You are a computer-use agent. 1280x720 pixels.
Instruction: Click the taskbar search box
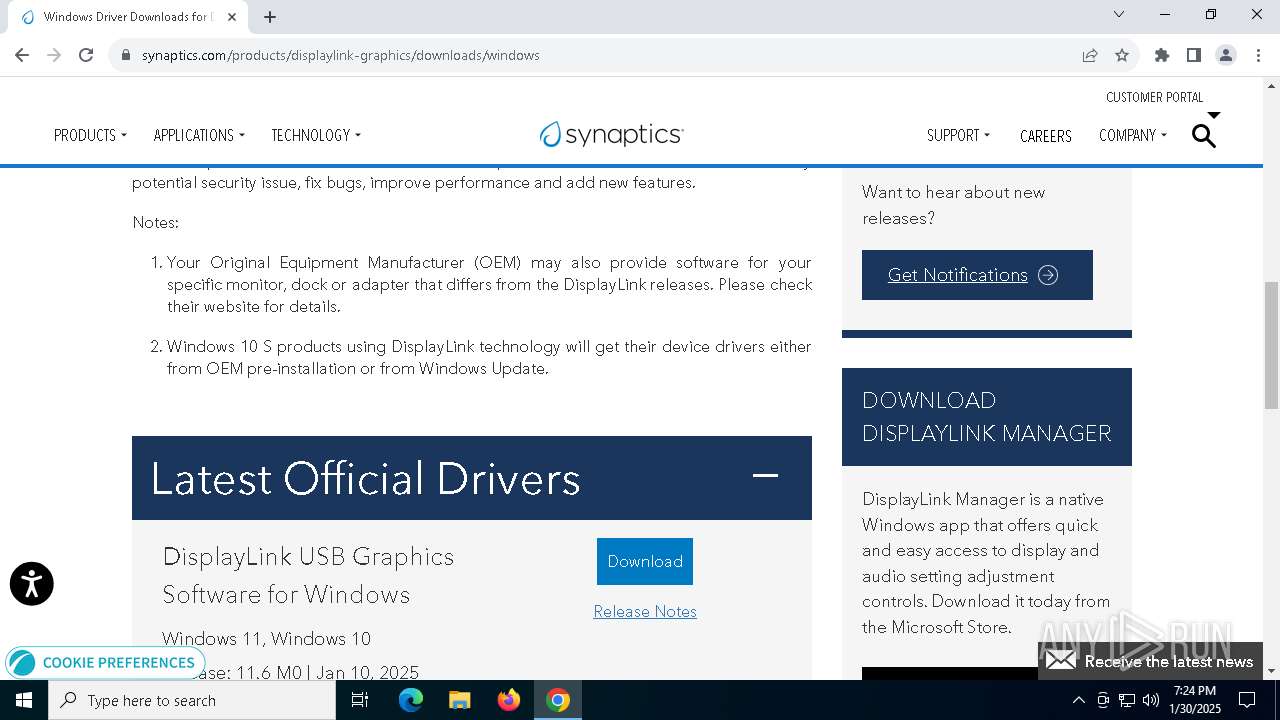pos(192,700)
